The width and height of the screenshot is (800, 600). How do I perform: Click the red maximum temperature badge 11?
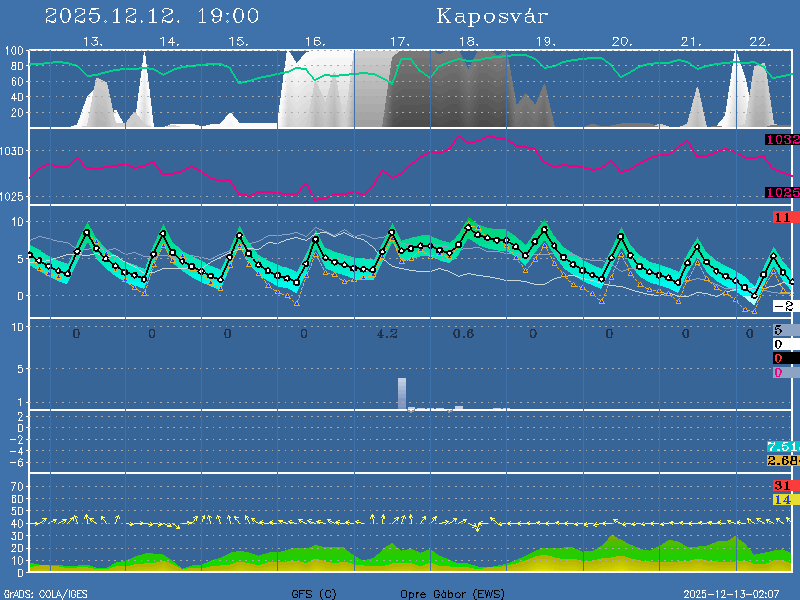point(783,217)
